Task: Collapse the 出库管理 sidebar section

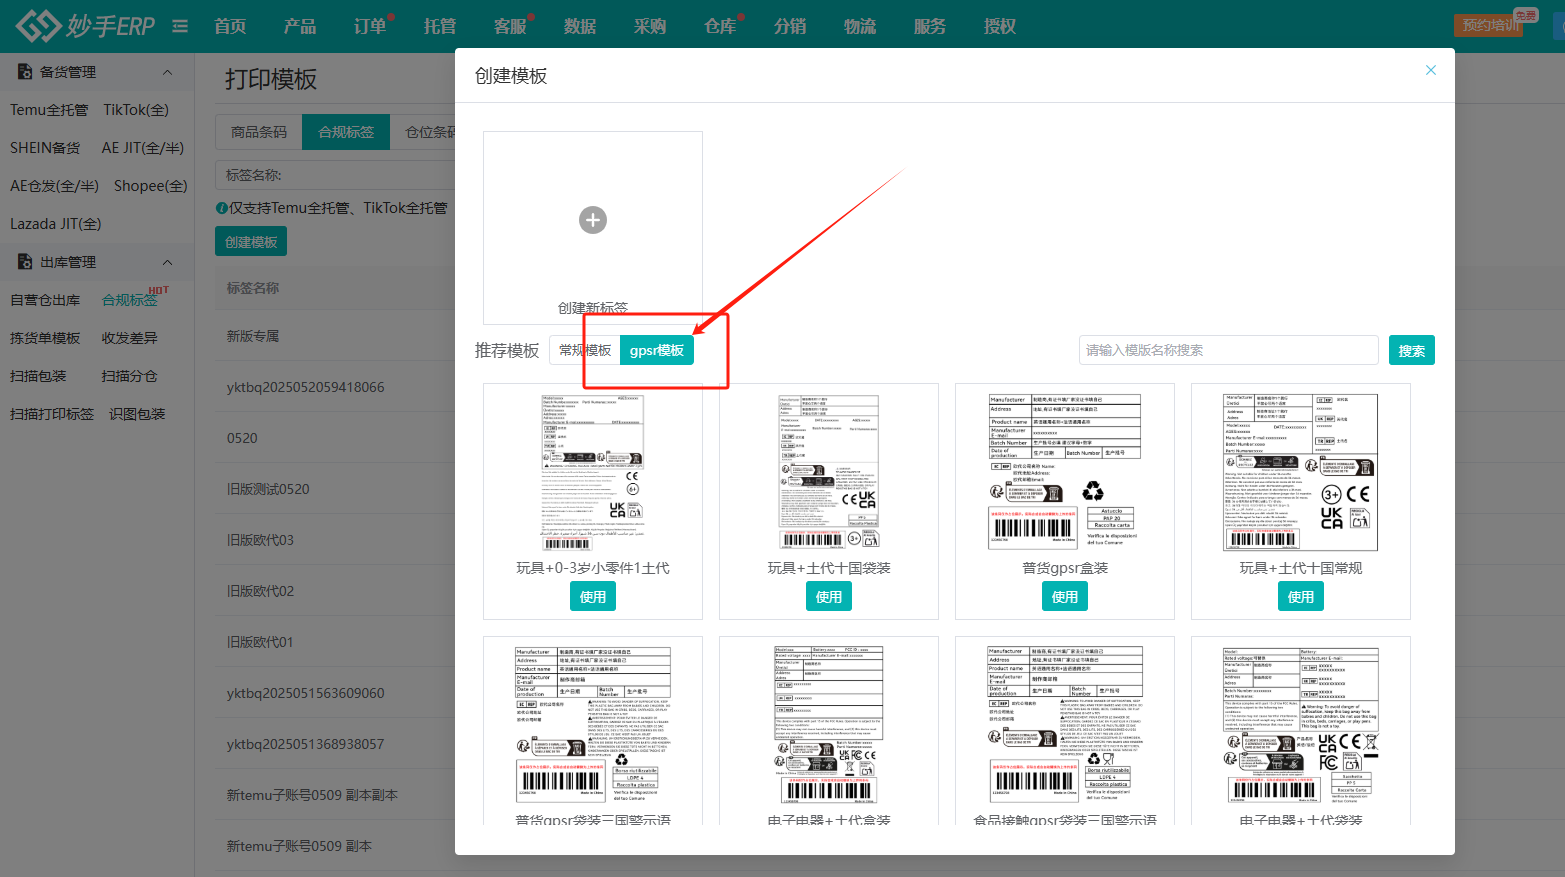Action: point(167,262)
